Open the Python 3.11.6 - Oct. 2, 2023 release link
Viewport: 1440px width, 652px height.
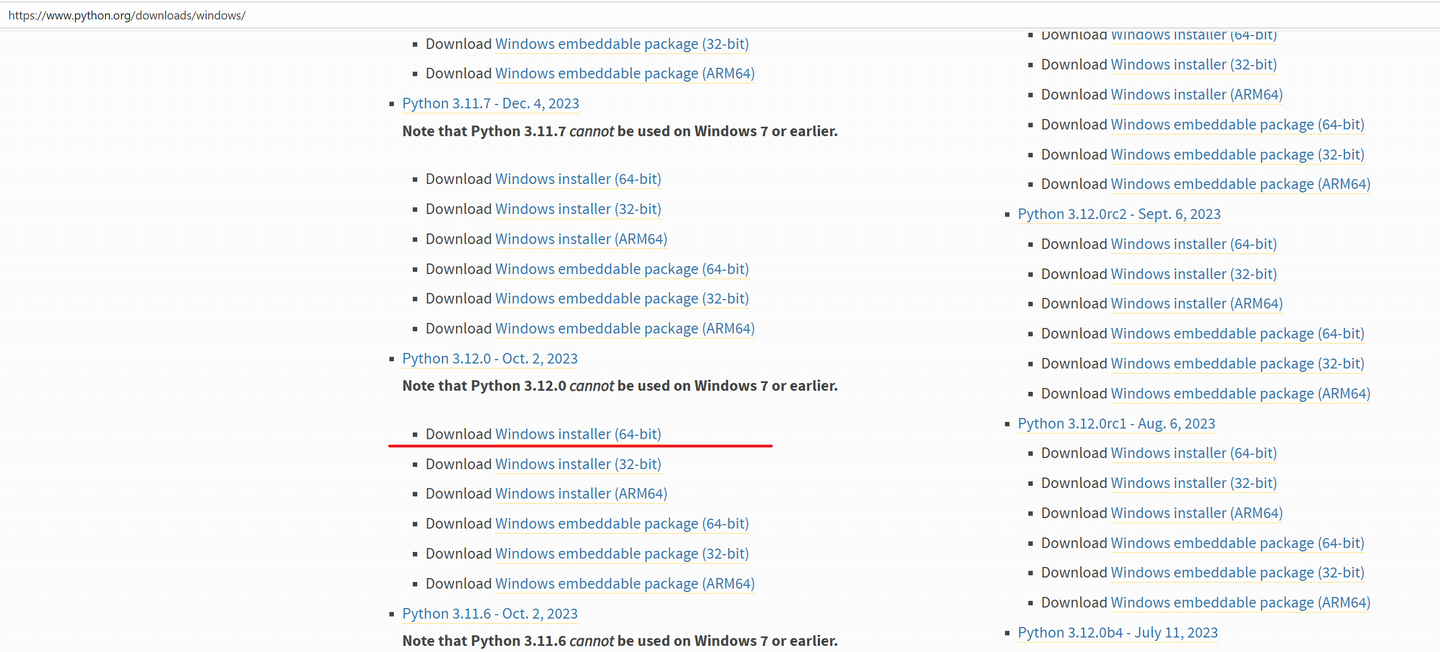click(490, 614)
